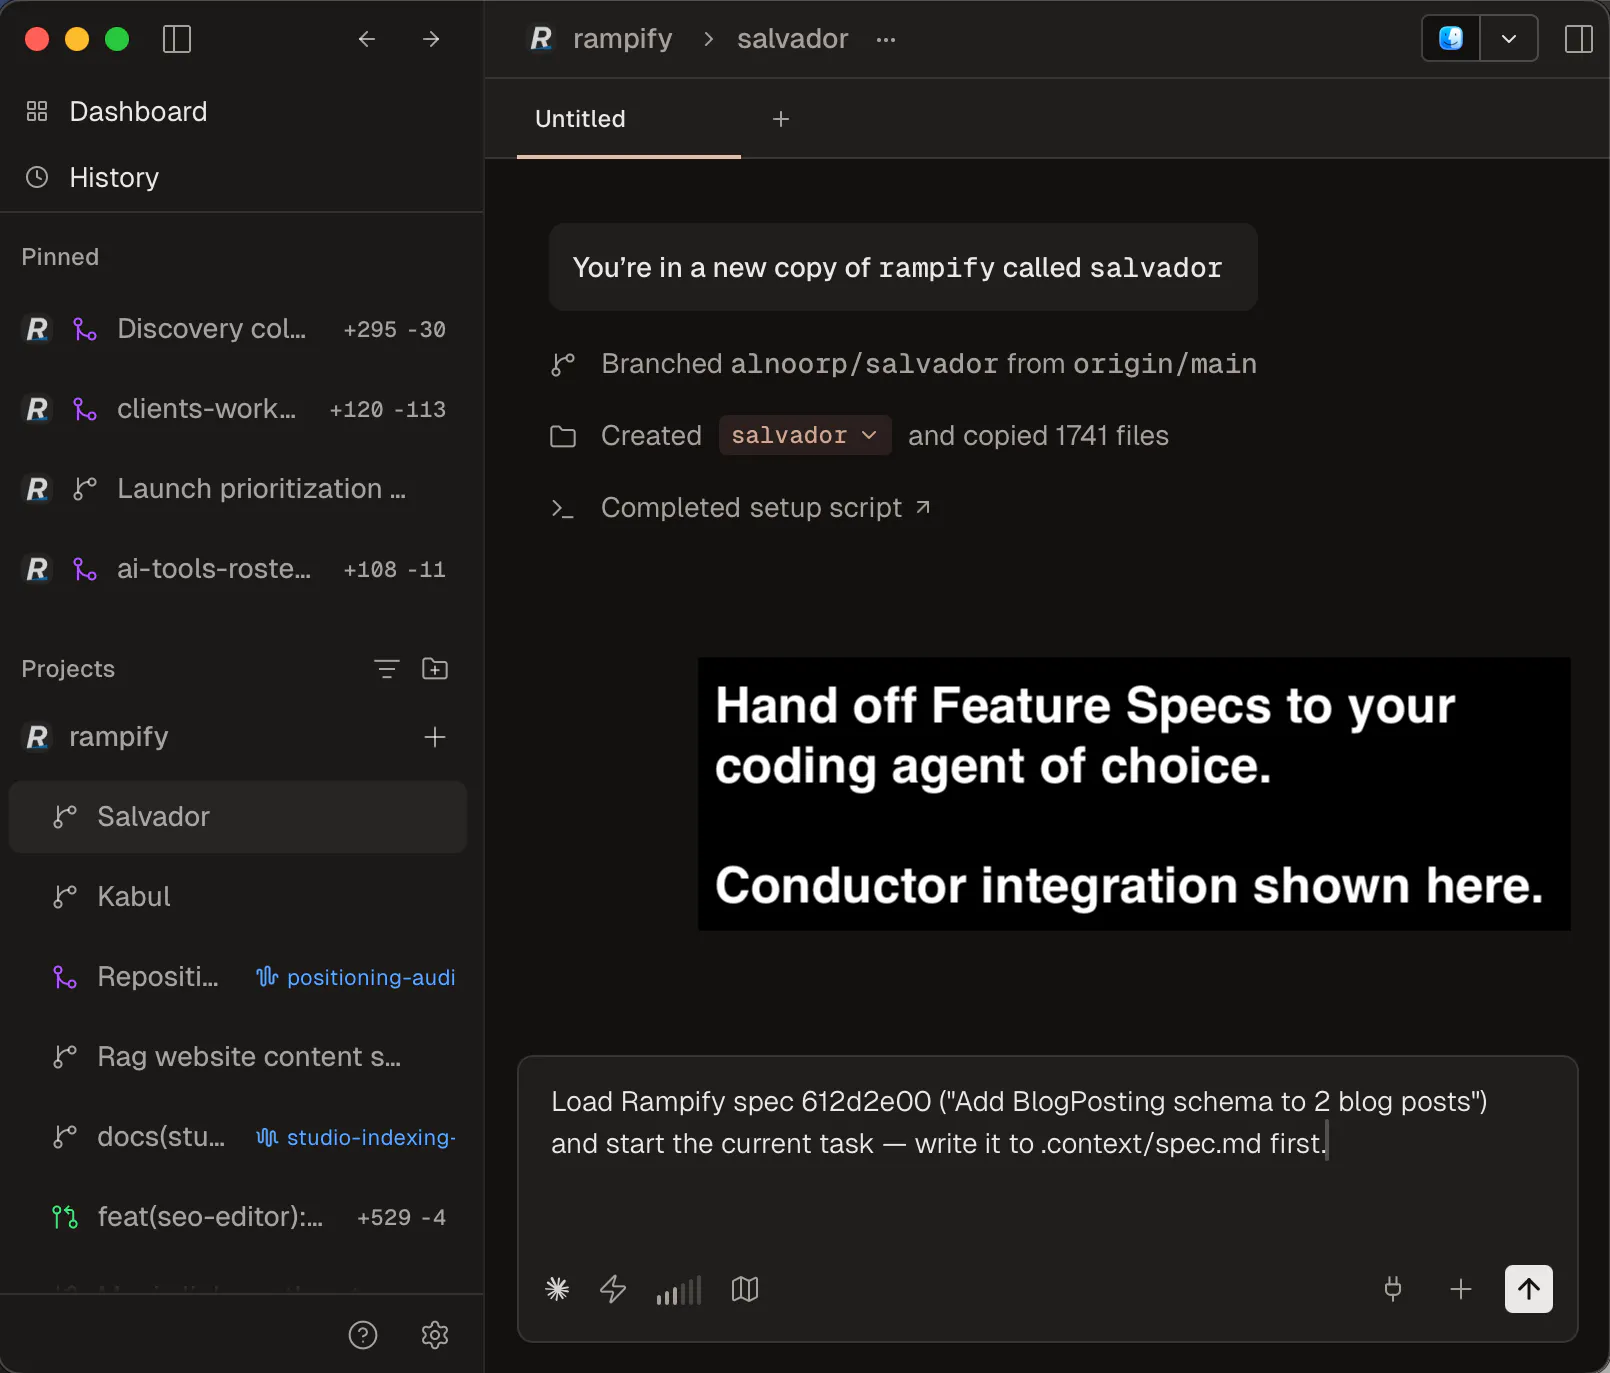Toggle the left sidebar panel icon
The image size is (1610, 1373).
177,39
